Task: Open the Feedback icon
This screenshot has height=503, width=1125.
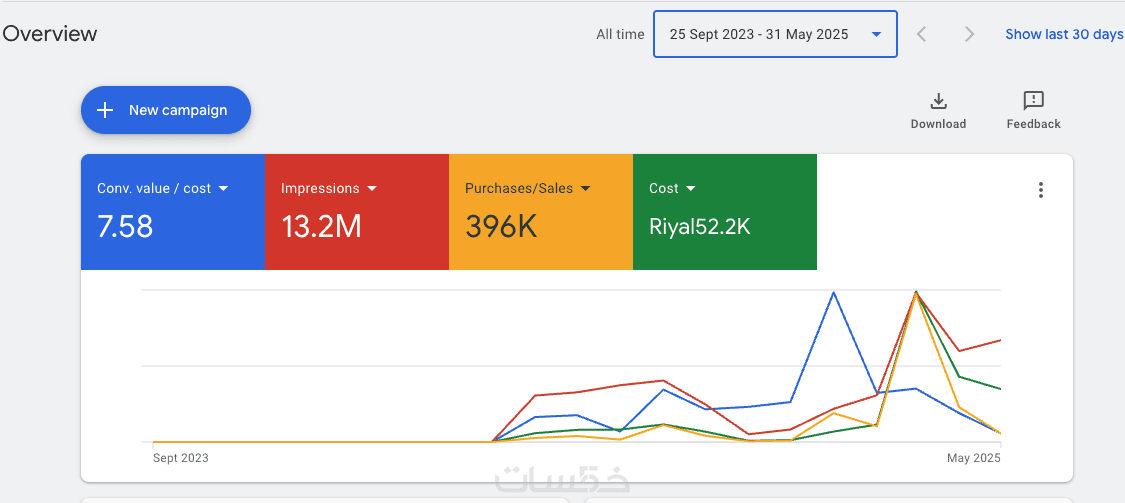Action: [x=1033, y=101]
